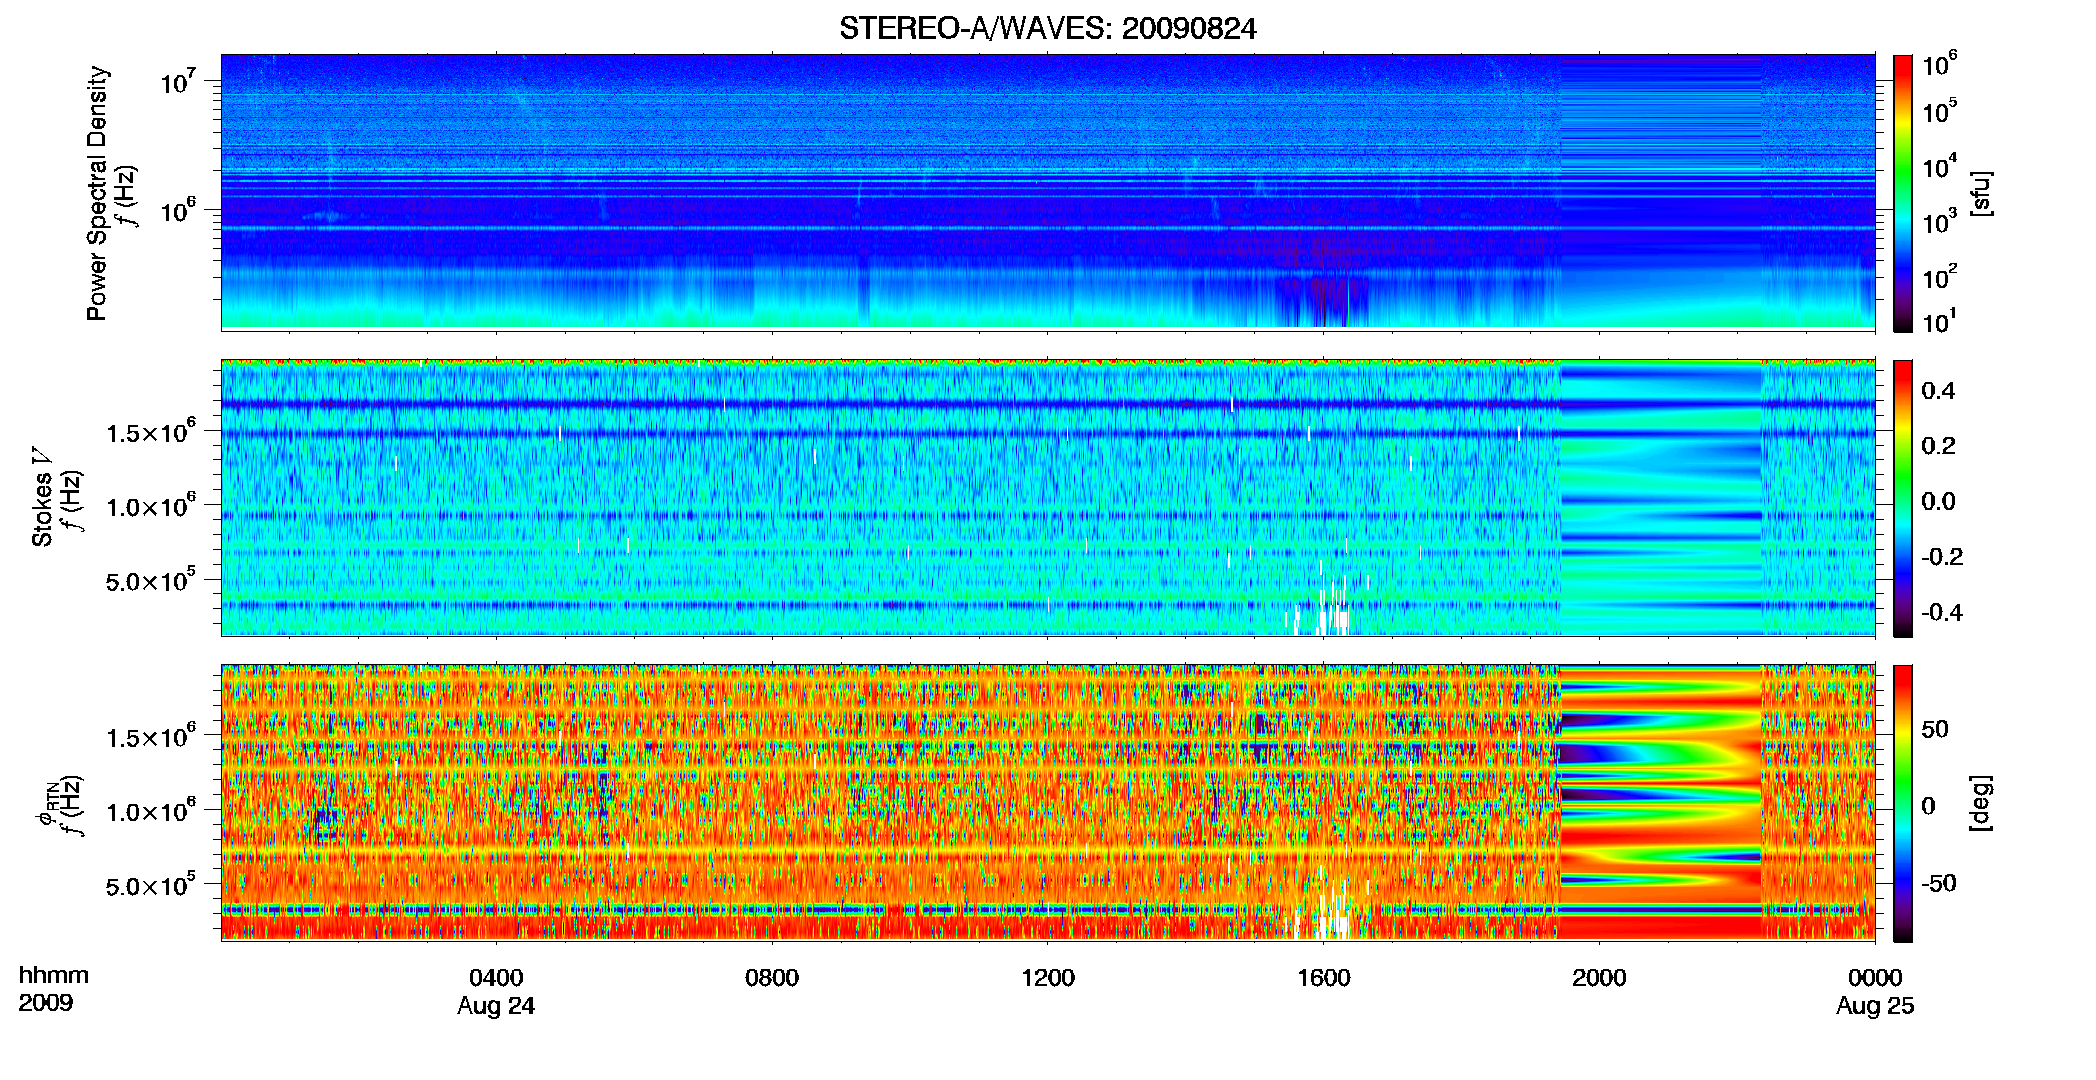Click the phi RTN angle colorbar
Screen dimensions: 2096x1080
coord(1903,803)
